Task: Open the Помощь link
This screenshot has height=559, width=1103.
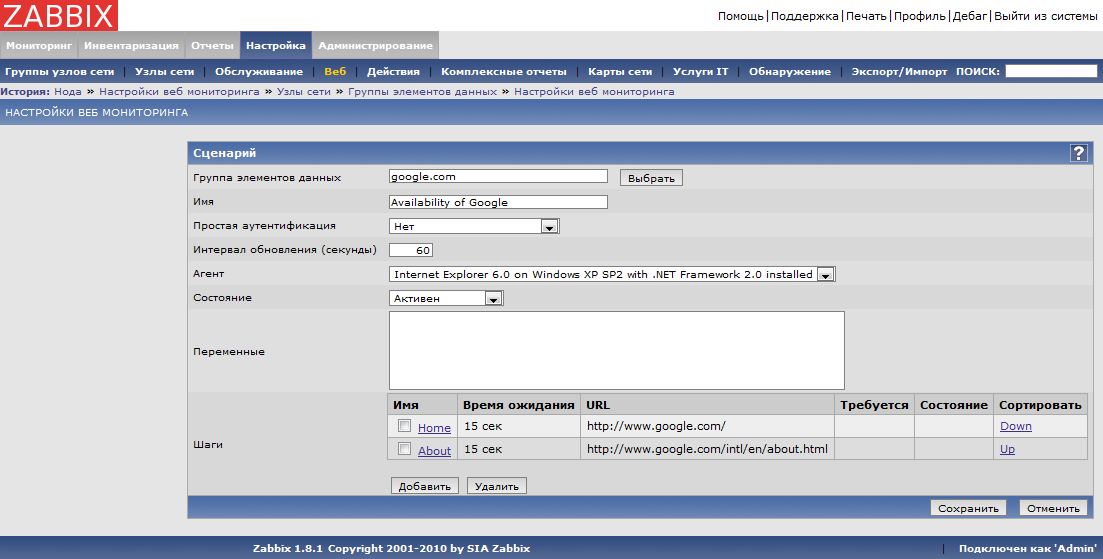Action: [741, 15]
